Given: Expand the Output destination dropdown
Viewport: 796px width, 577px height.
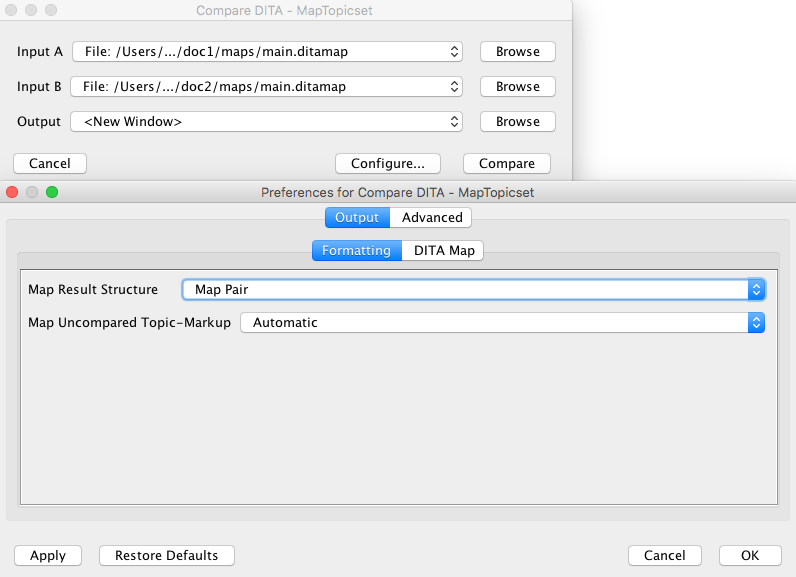Looking at the screenshot, I should click(x=266, y=122).
